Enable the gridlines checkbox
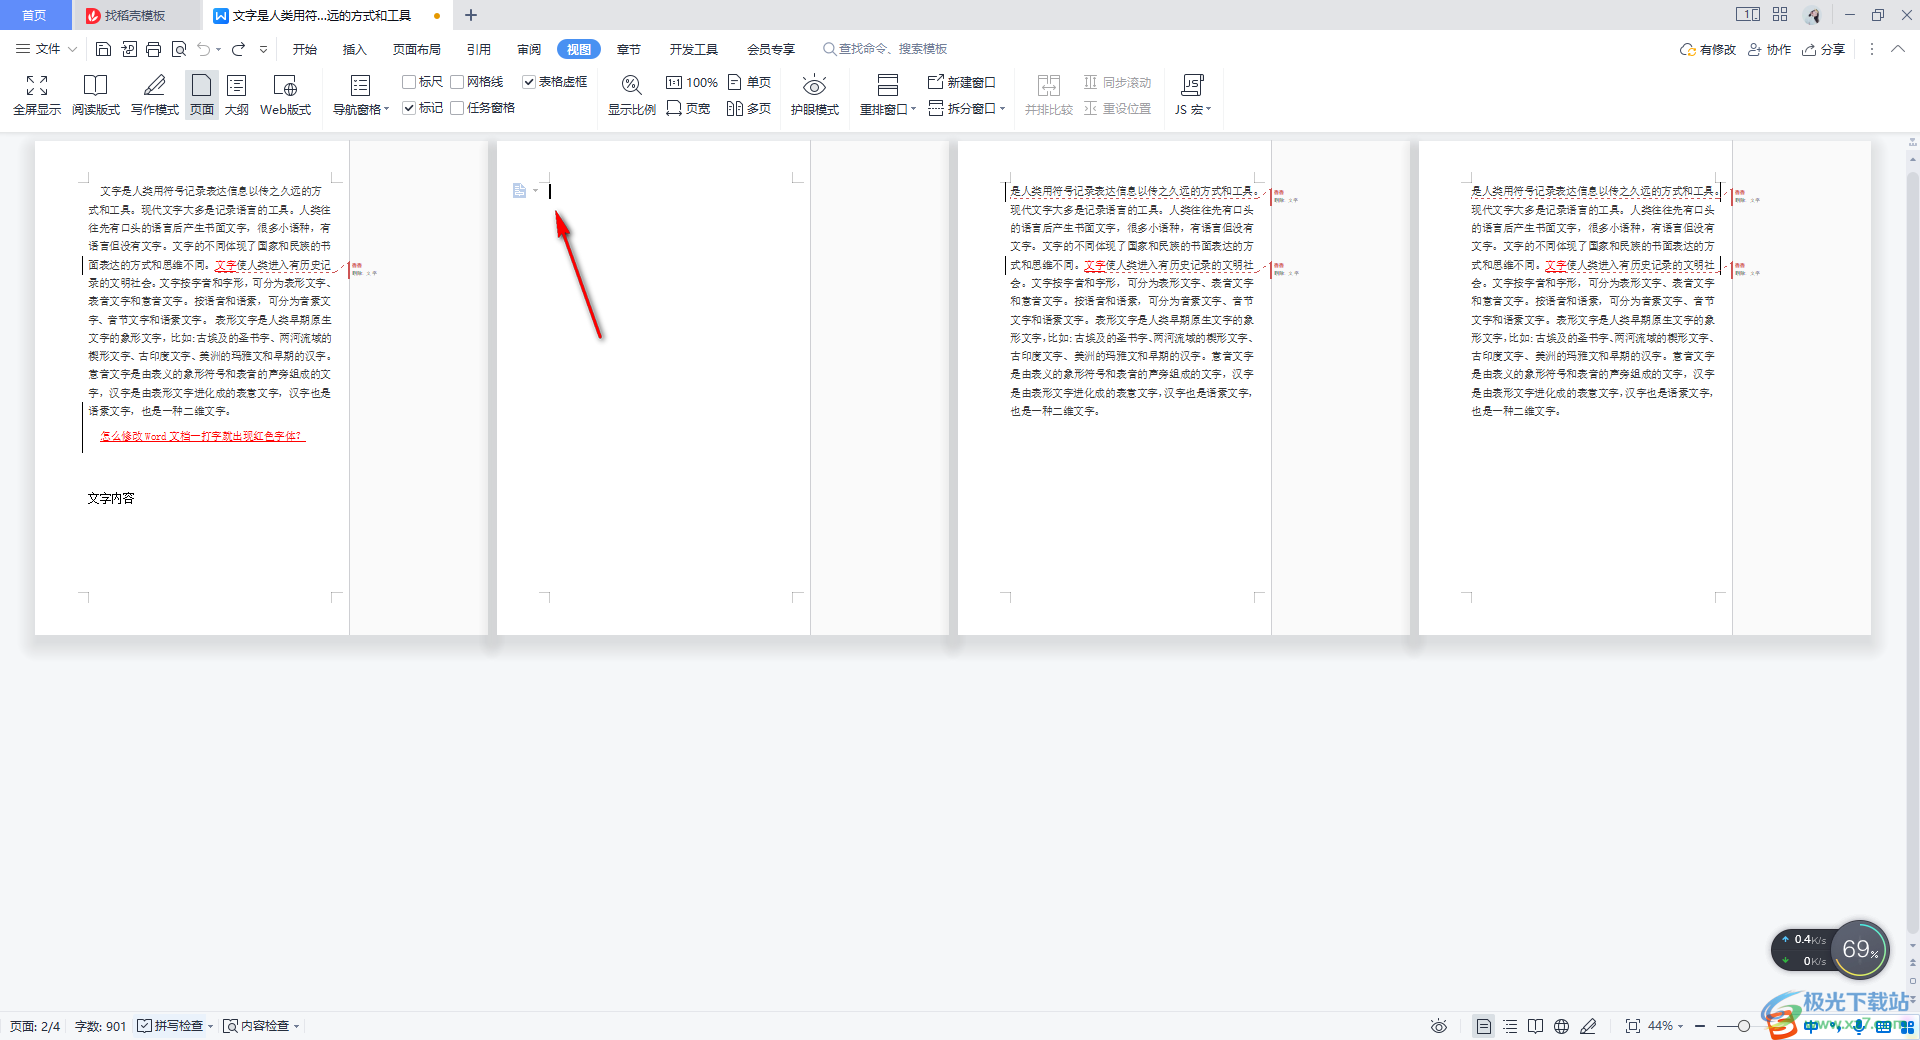The image size is (1920, 1040). 457,82
